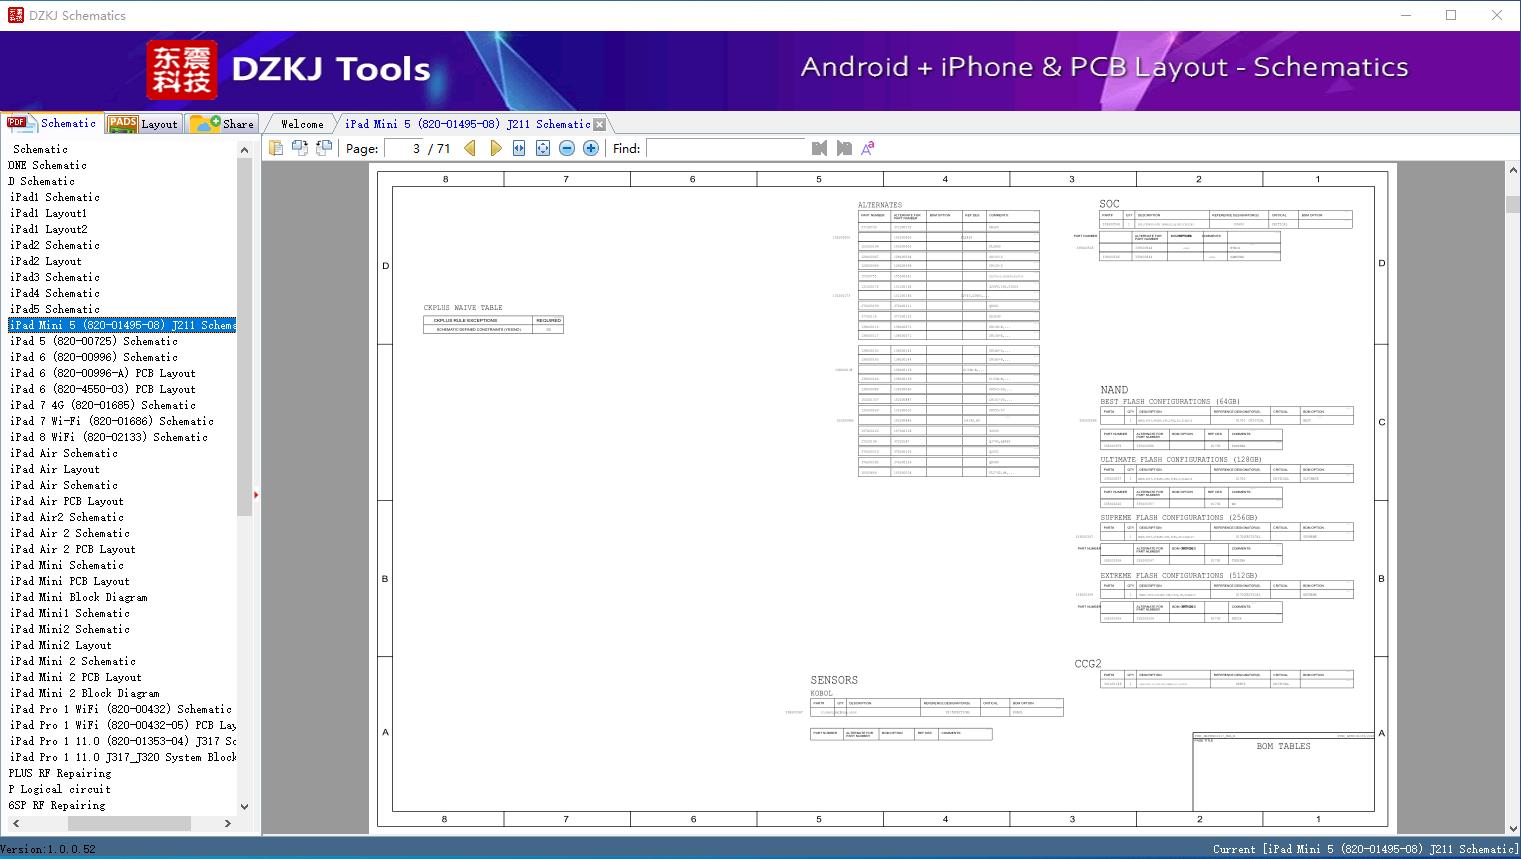Click the page number input field
This screenshot has width=1521, height=859.
tap(404, 148)
